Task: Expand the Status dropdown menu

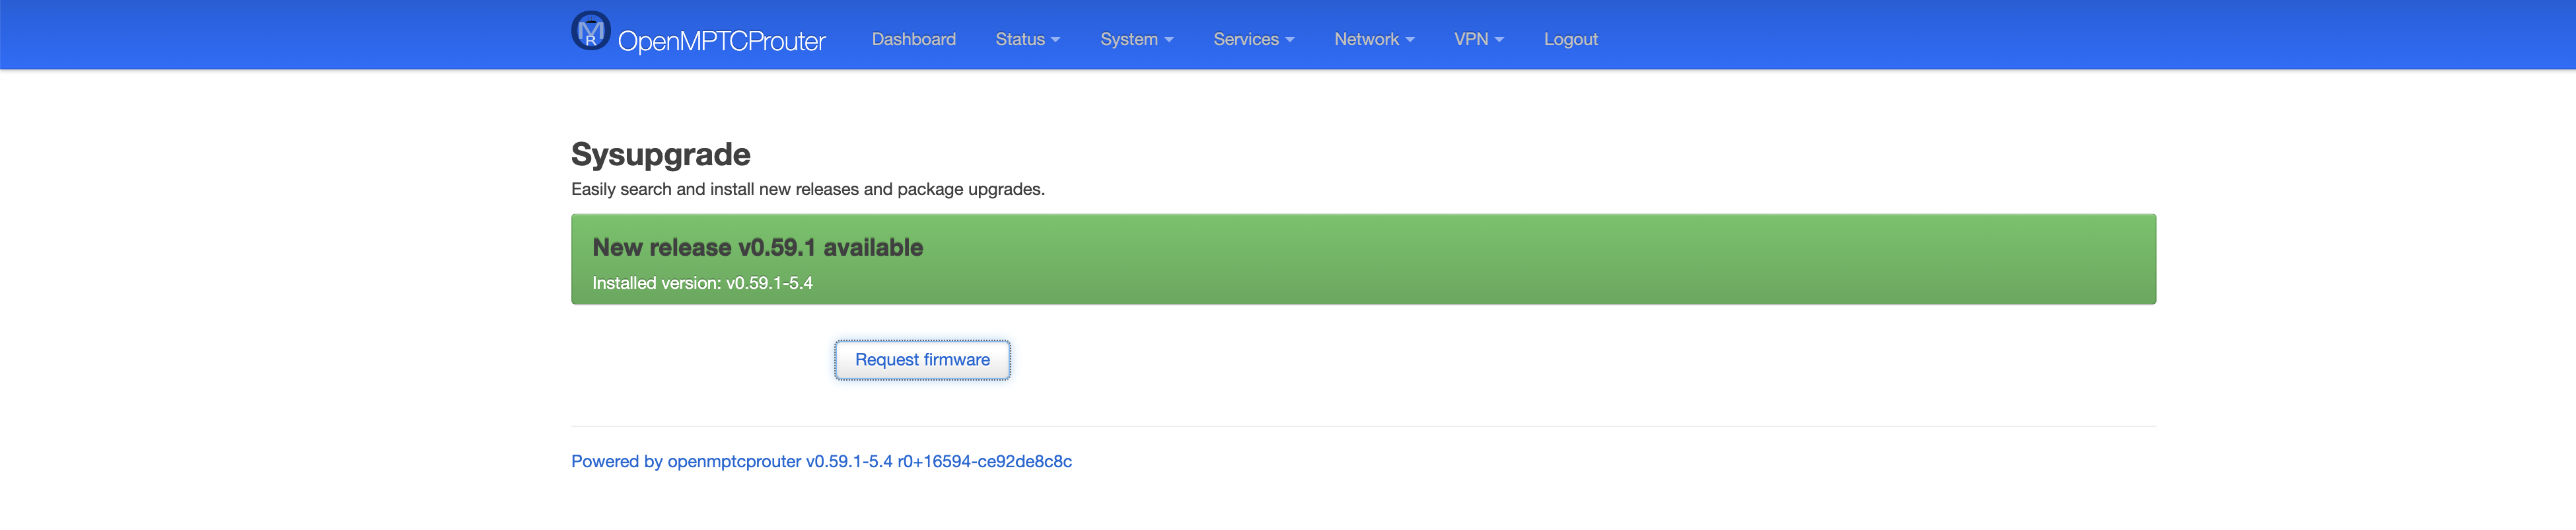Action: (1027, 39)
